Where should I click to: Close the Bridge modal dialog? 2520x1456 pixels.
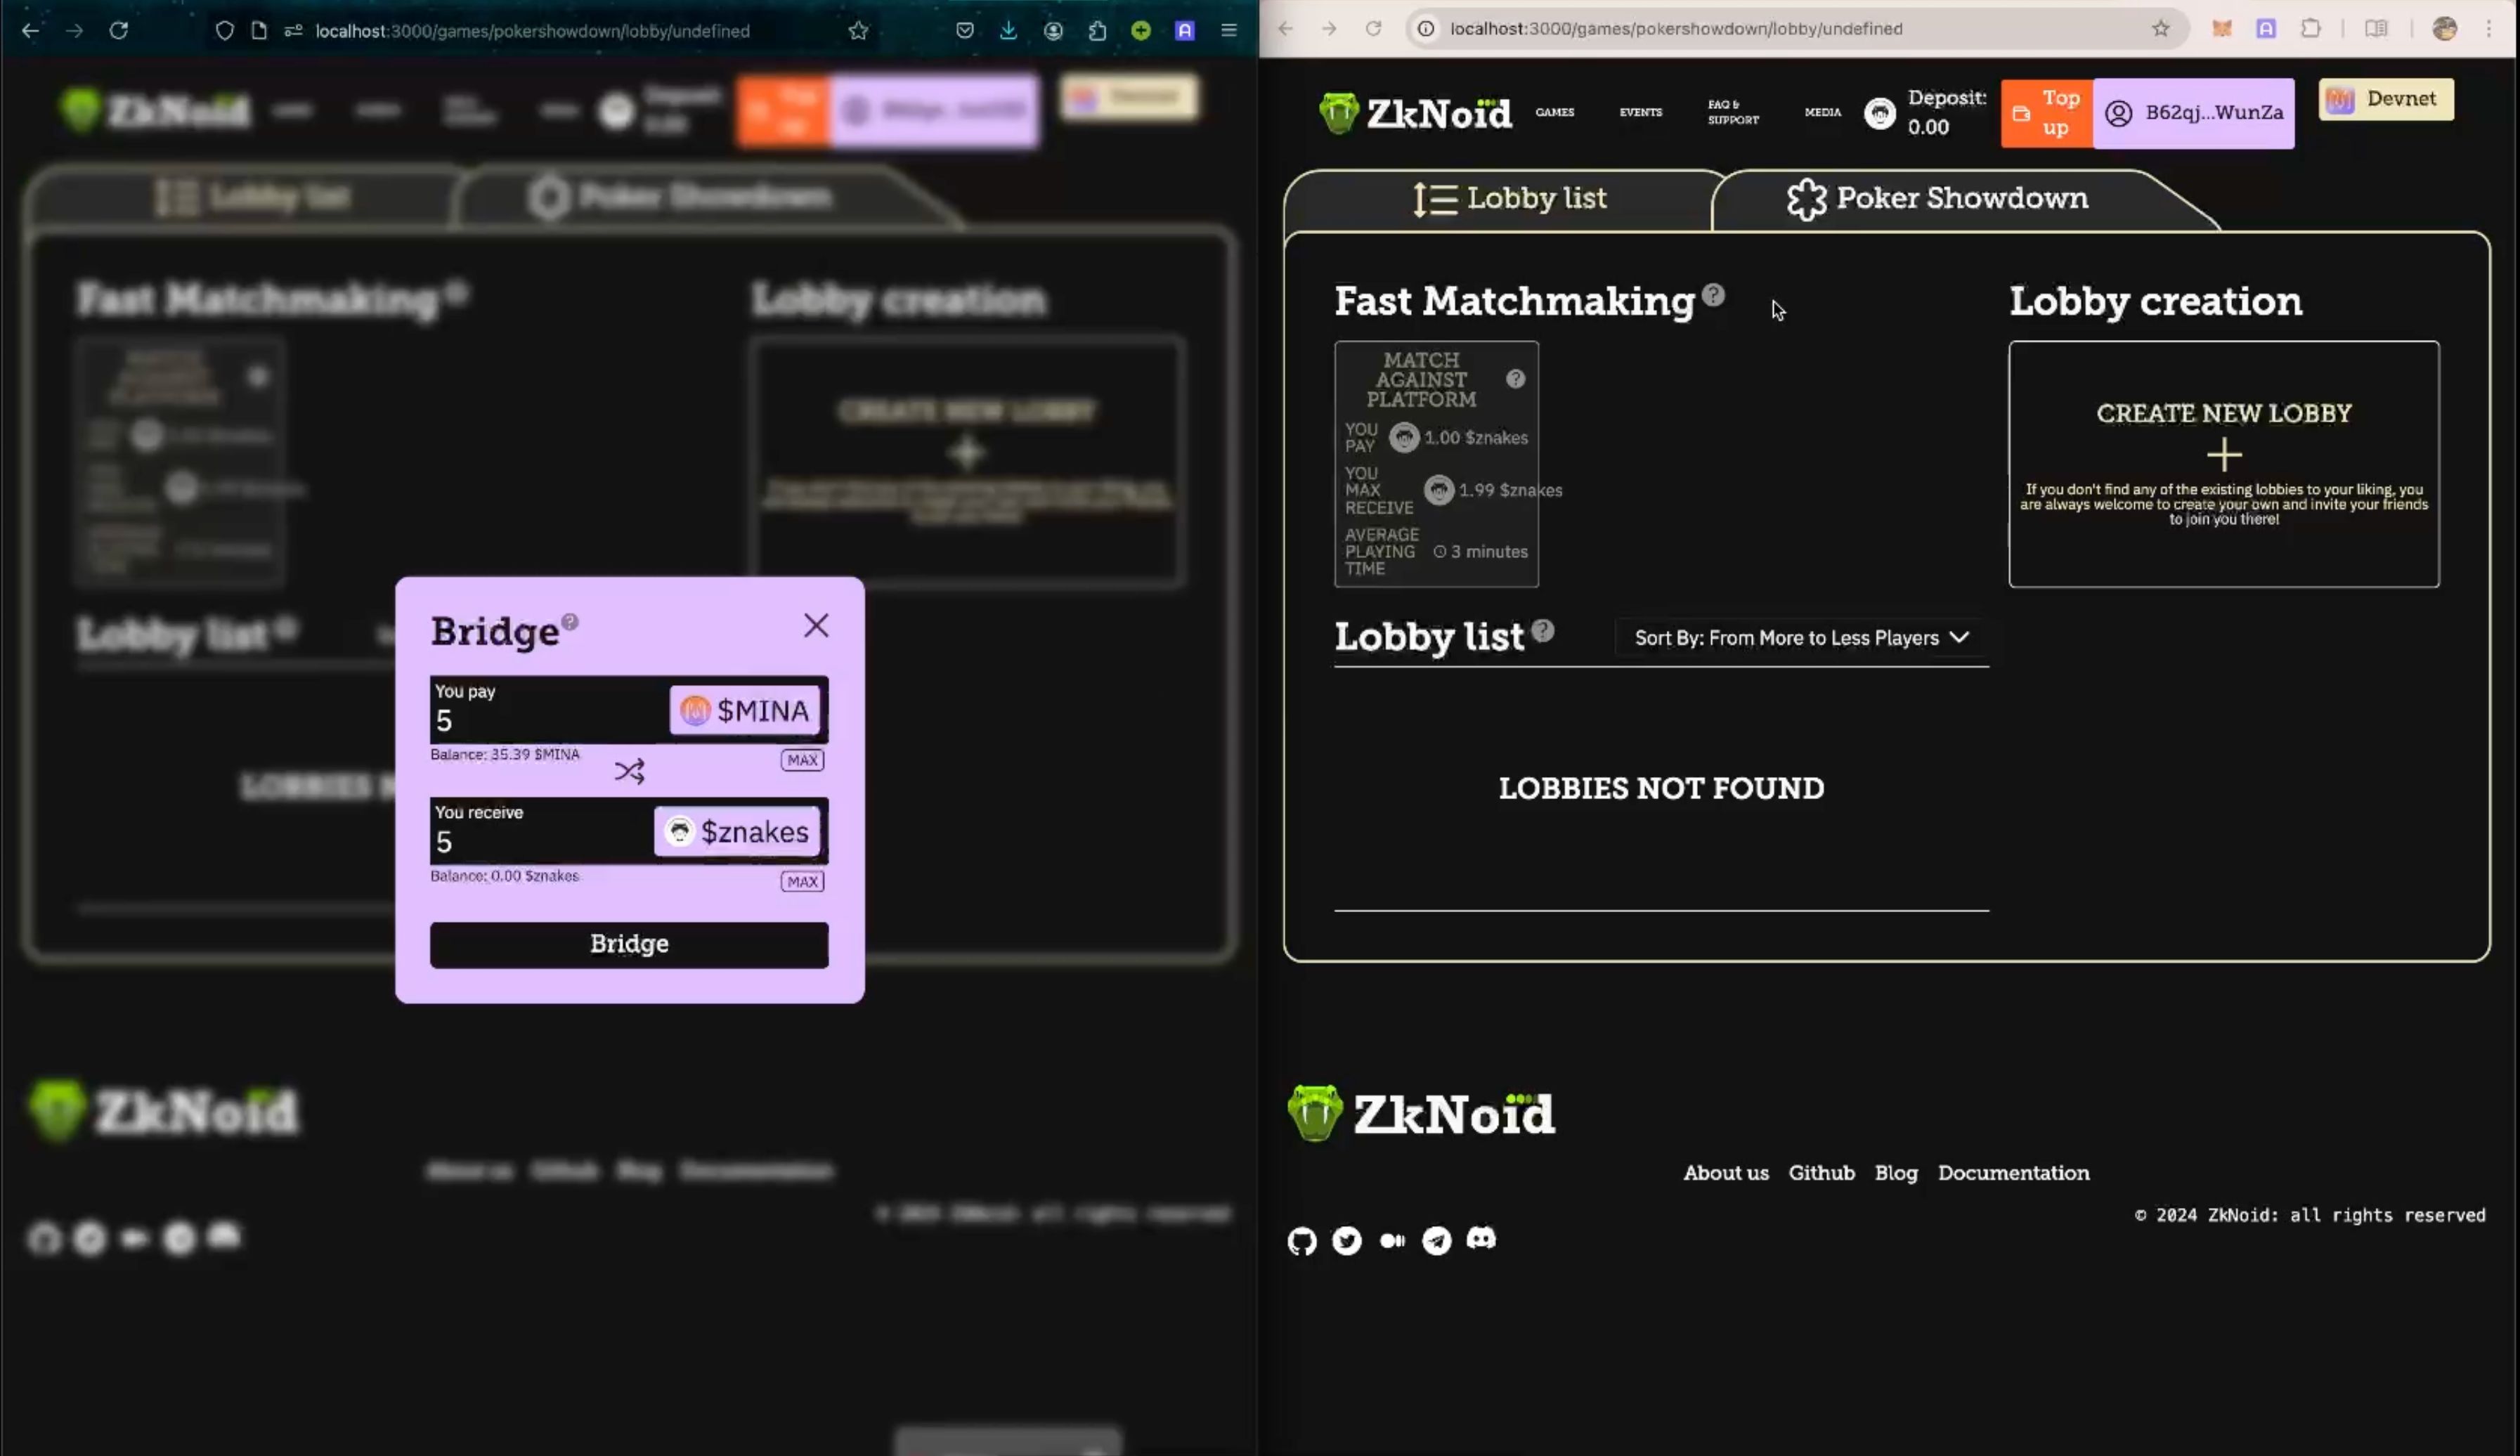click(x=817, y=624)
